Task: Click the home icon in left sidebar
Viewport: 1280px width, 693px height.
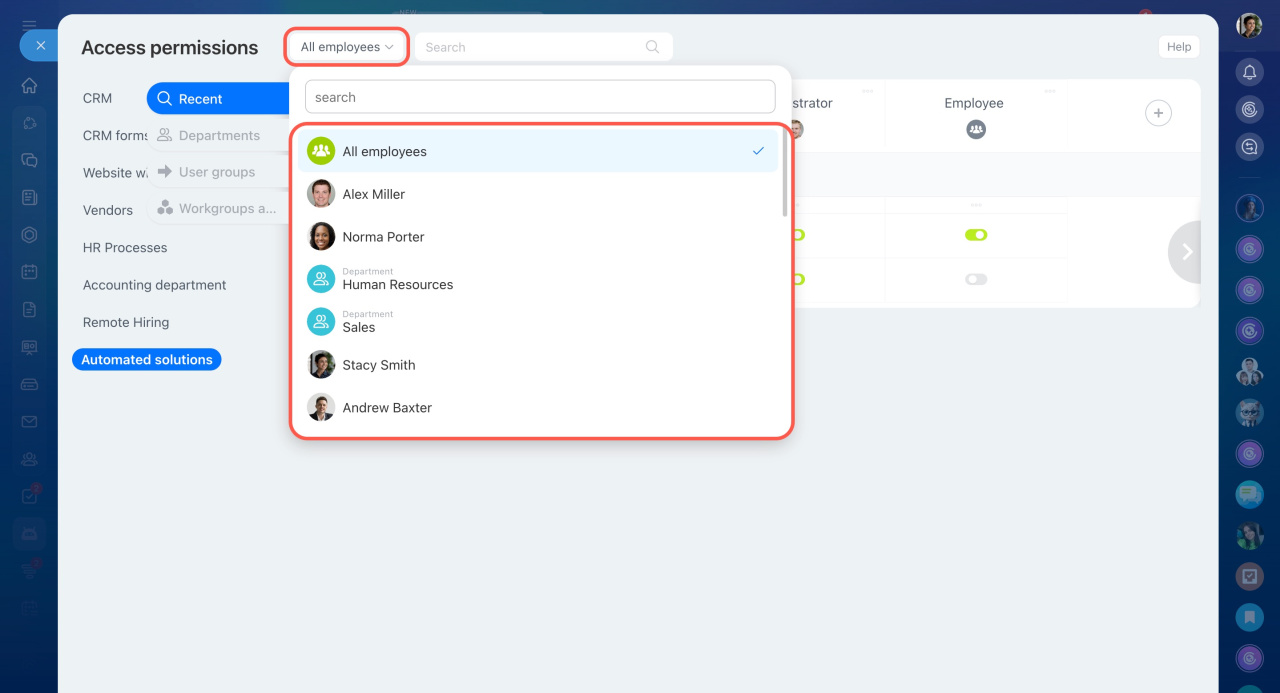Action: pos(29,85)
